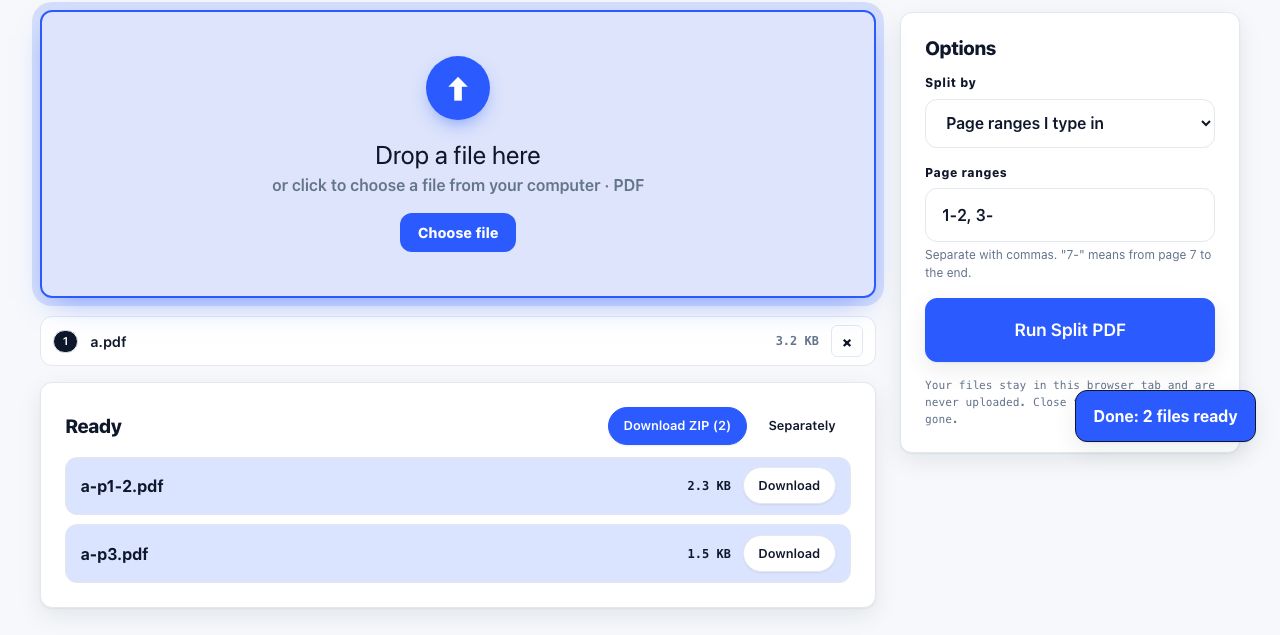Download ZIP of both files

[x=677, y=426]
